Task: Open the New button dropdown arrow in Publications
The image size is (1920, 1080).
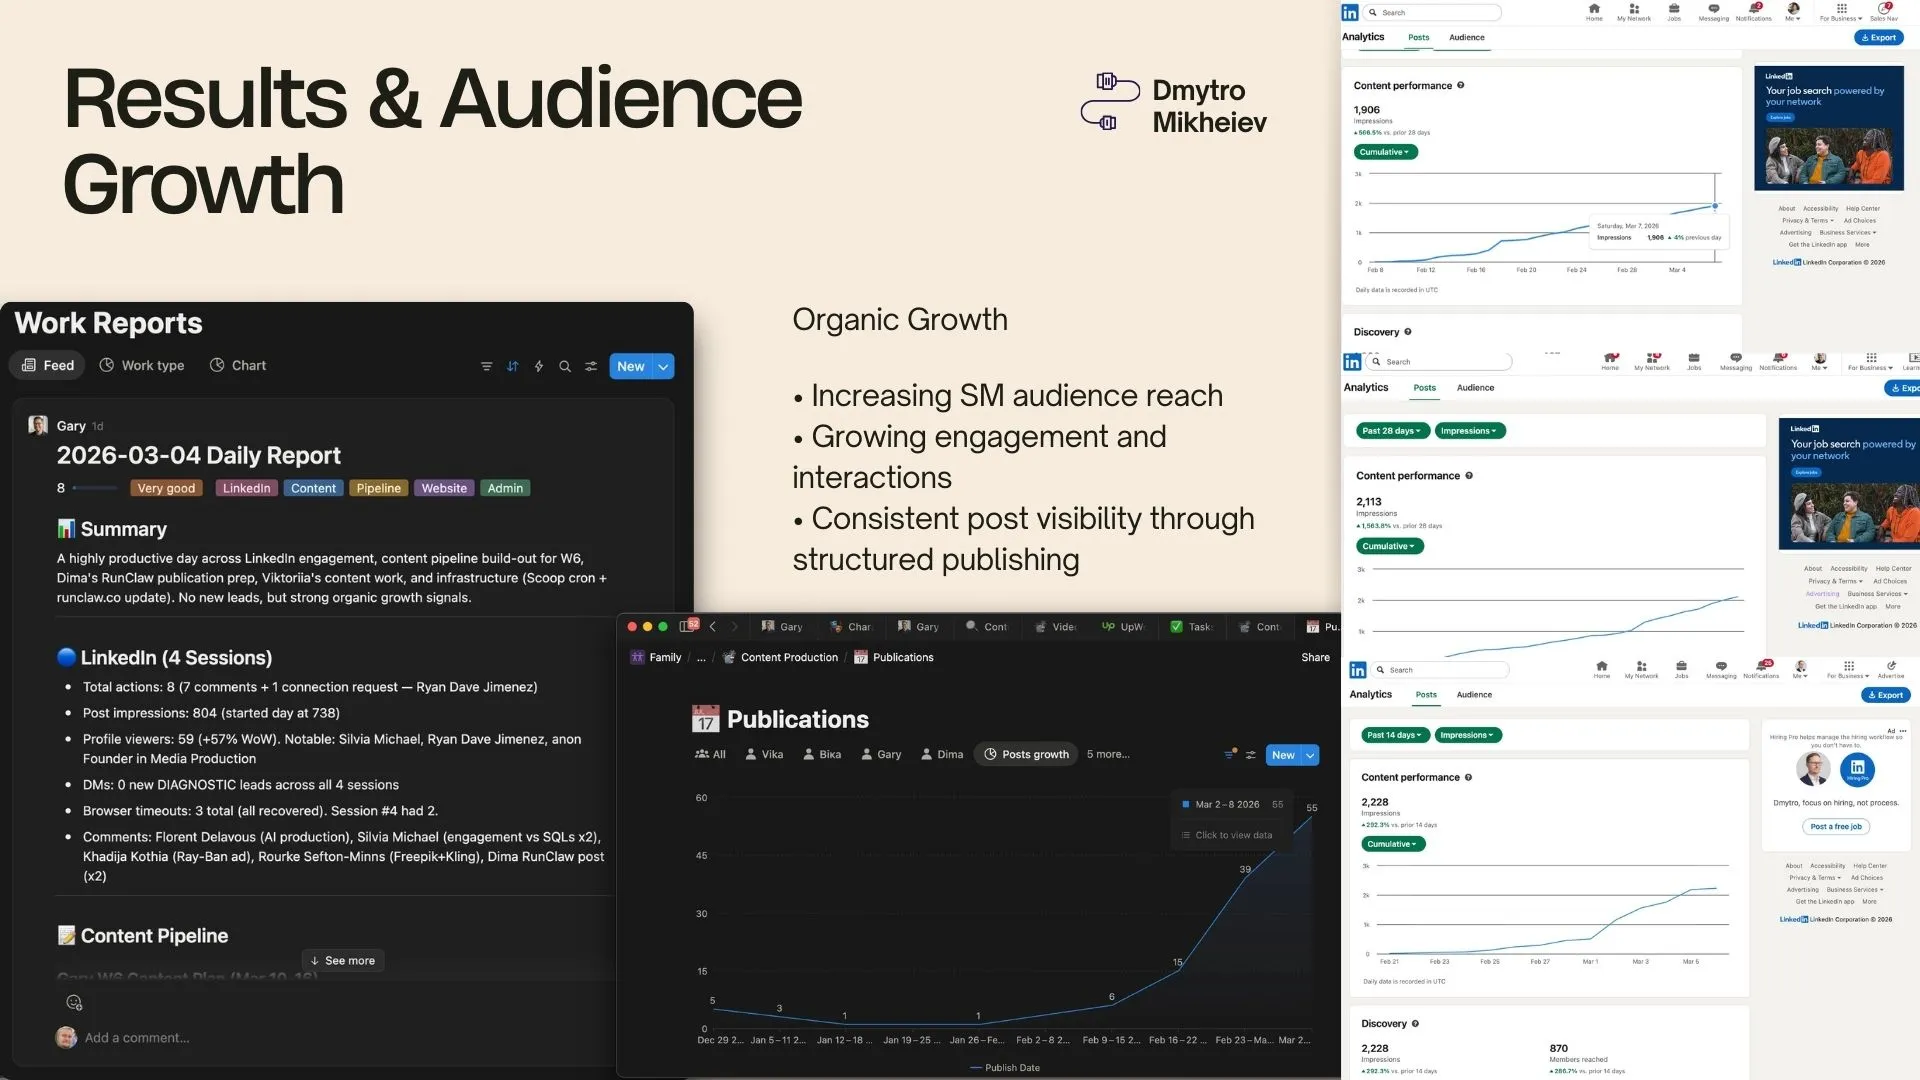Action: pyautogui.click(x=1310, y=755)
